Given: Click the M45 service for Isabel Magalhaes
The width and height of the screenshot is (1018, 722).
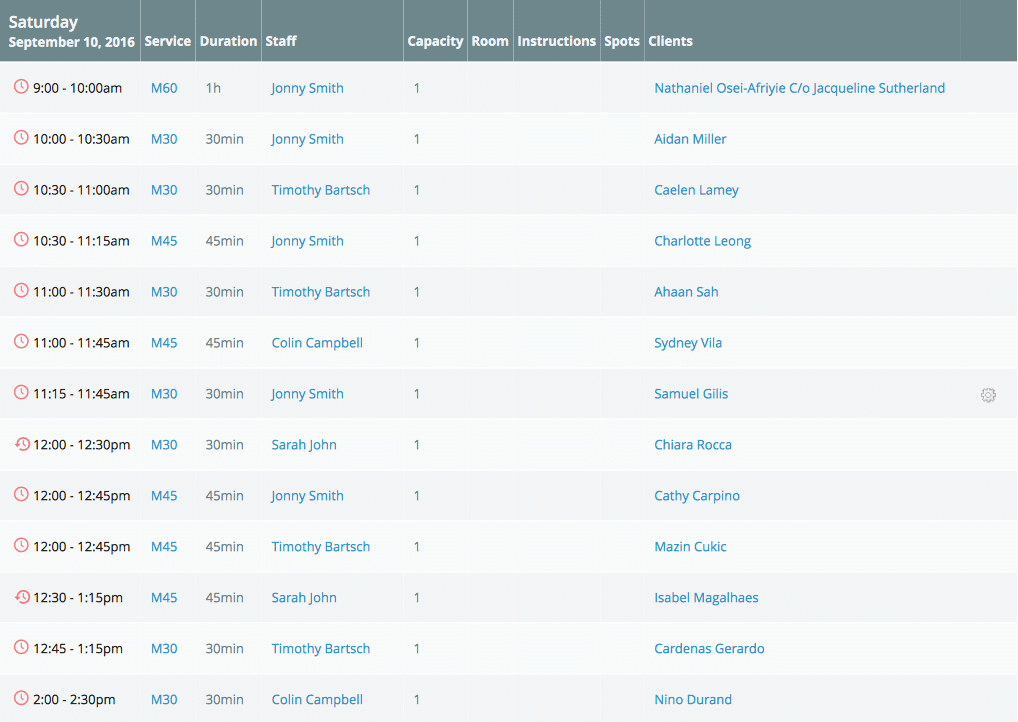Looking at the screenshot, I should tap(164, 598).
